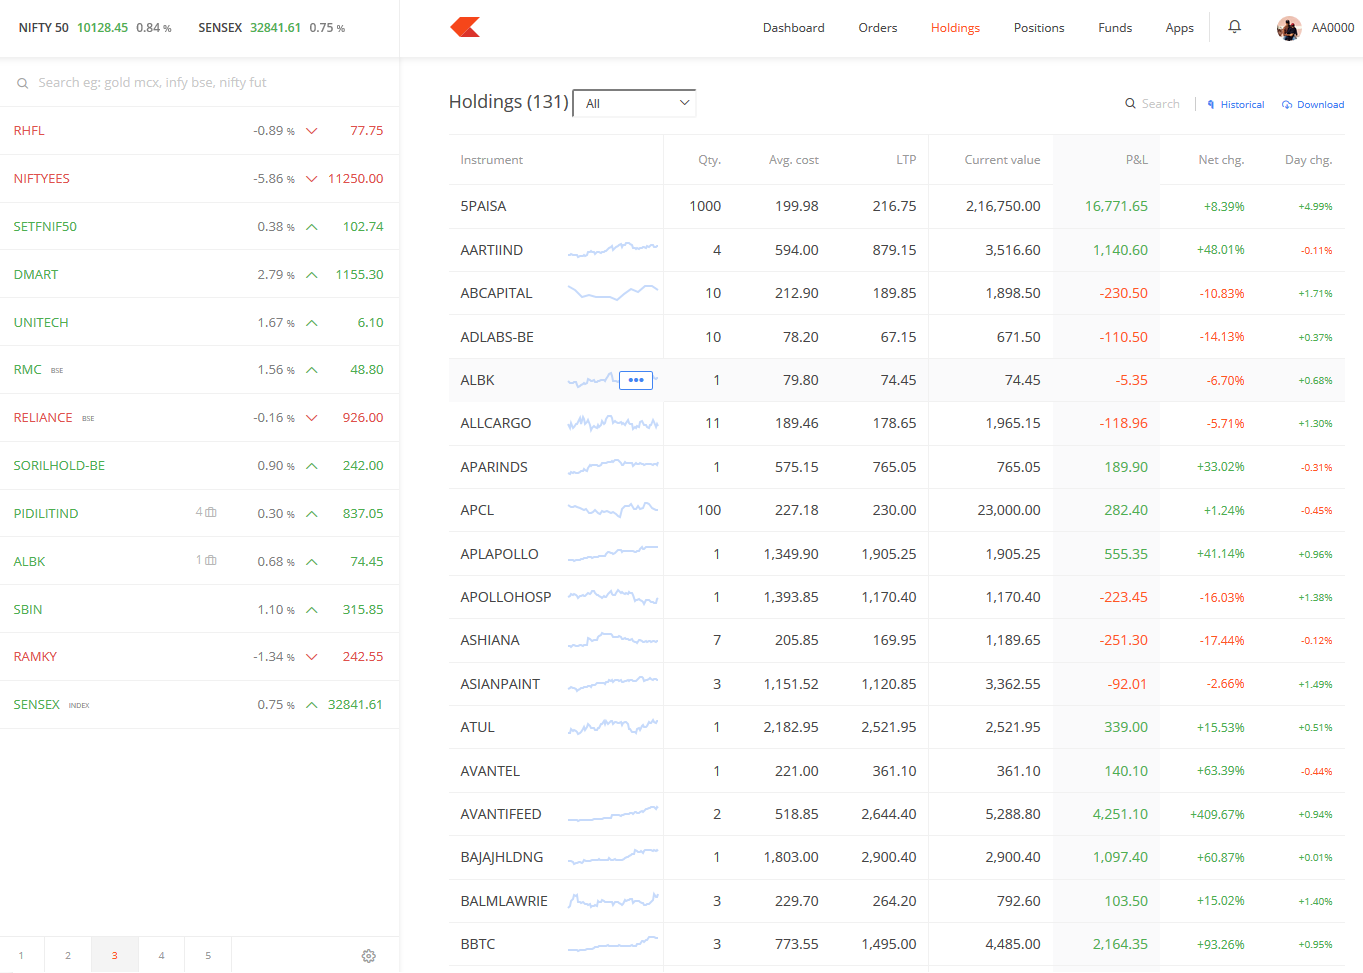Click the SENSEX value in header
The height and width of the screenshot is (973, 1363).
coord(276,28)
